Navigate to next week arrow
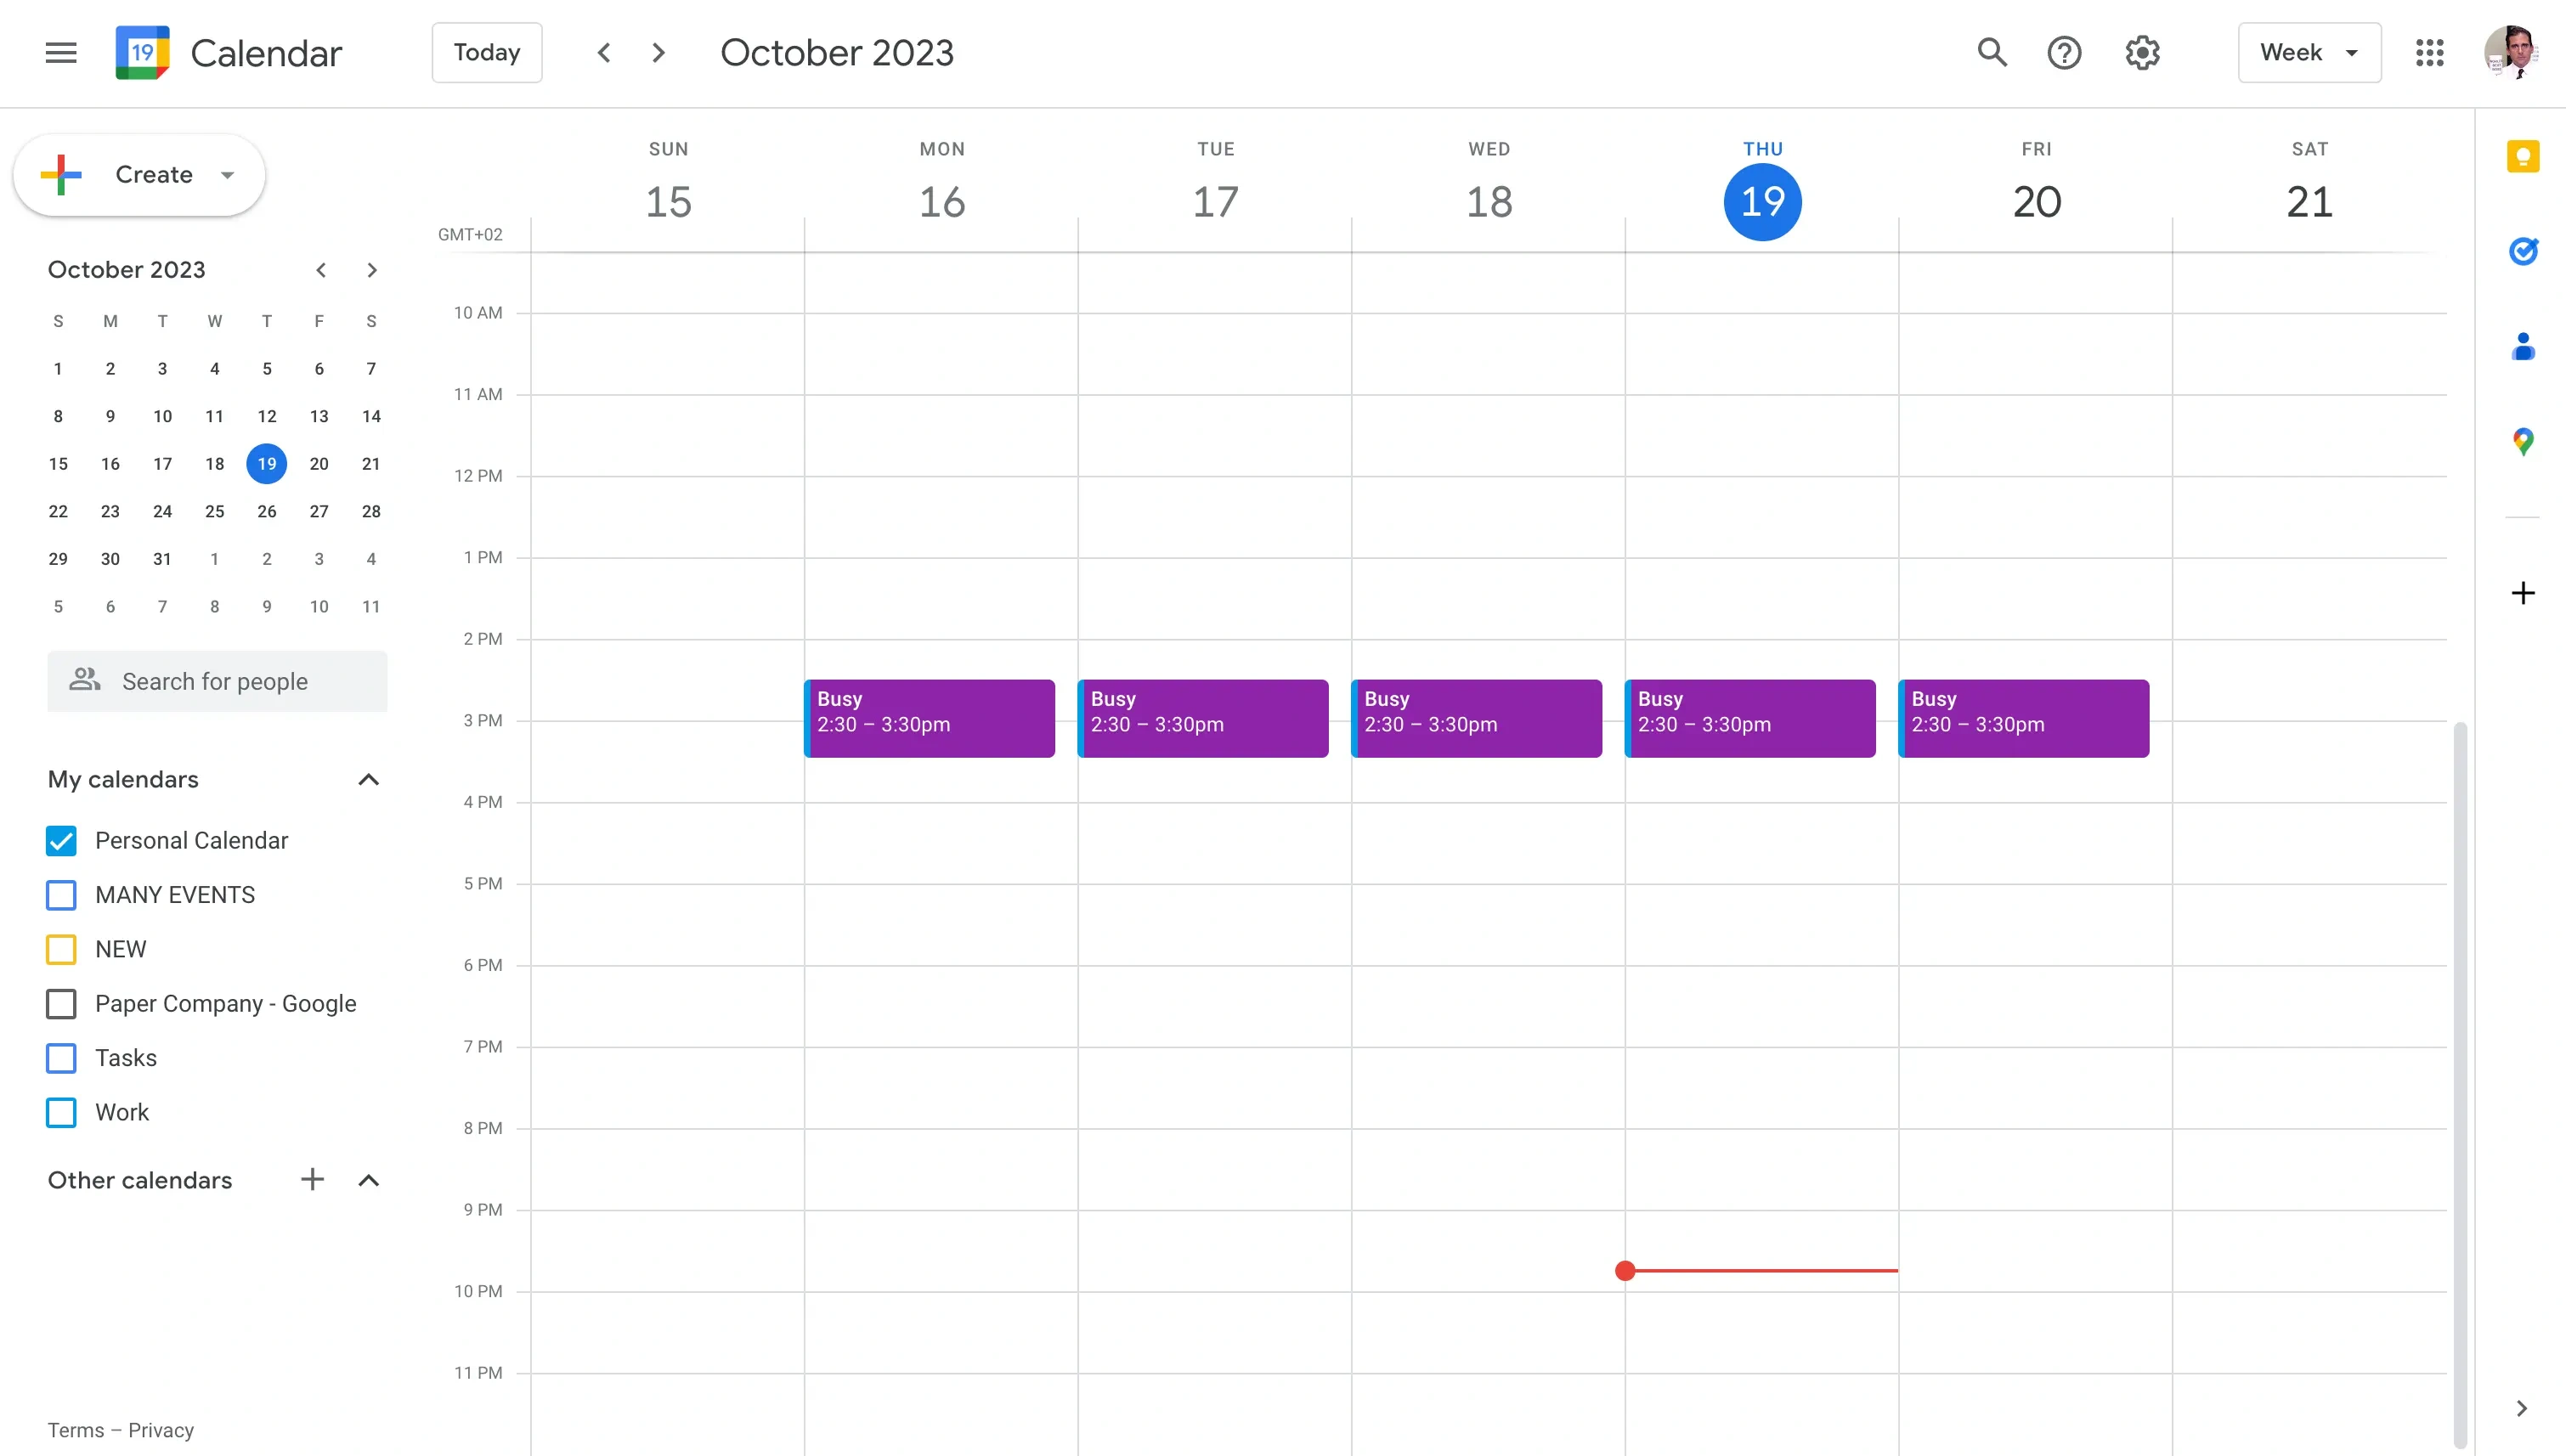The height and width of the screenshot is (1456, 2566). (658, 53)
